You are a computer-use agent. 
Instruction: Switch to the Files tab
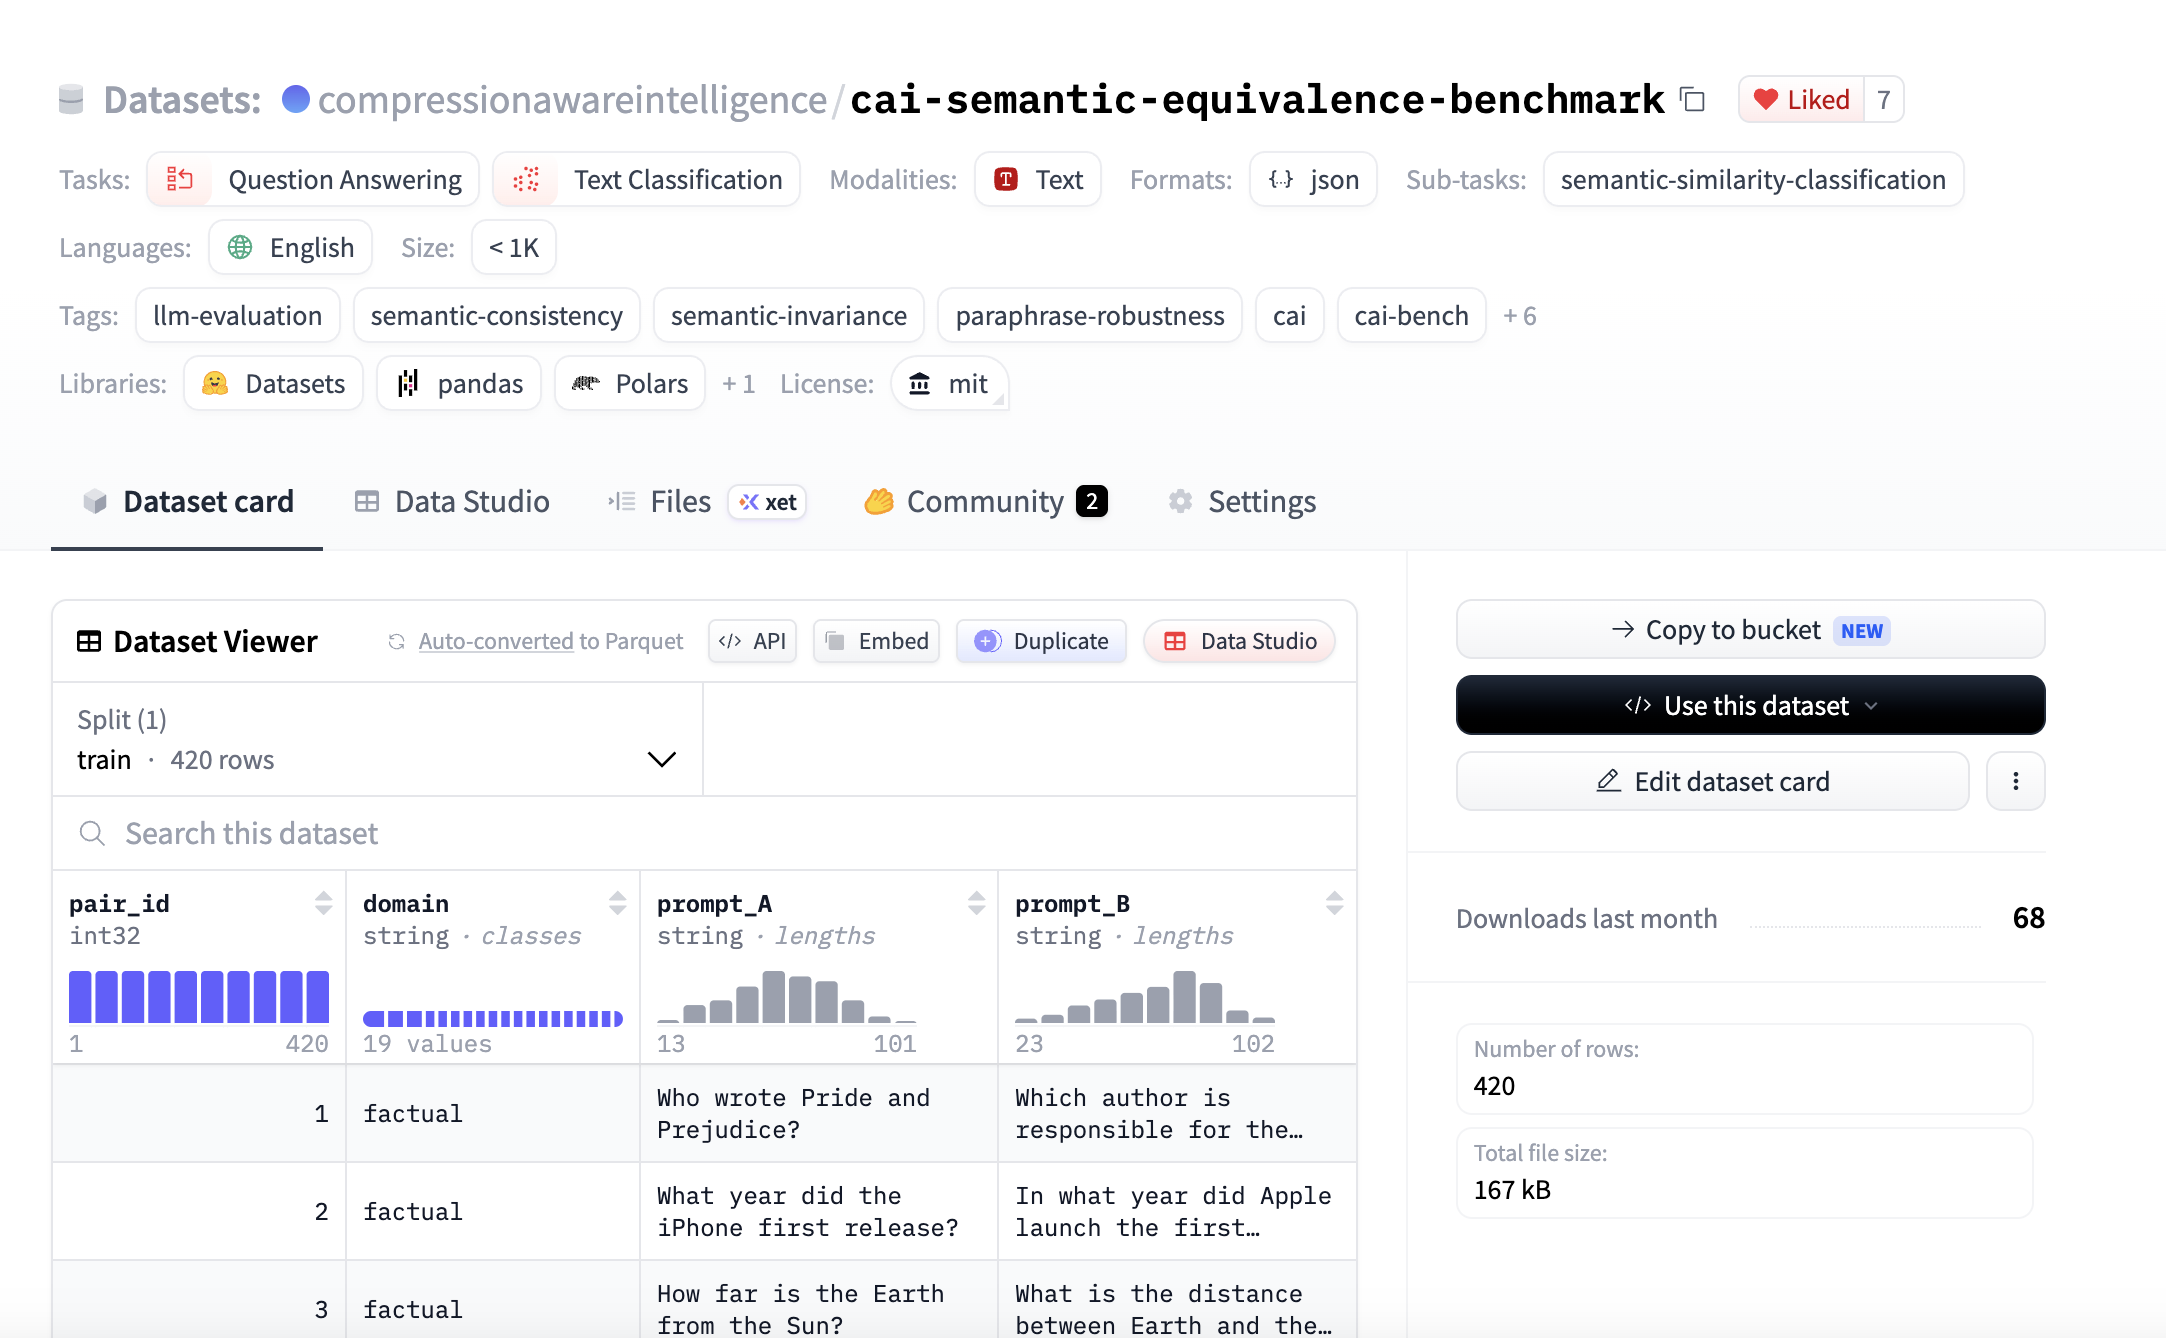pyautogui.click(x=706, y=501)
